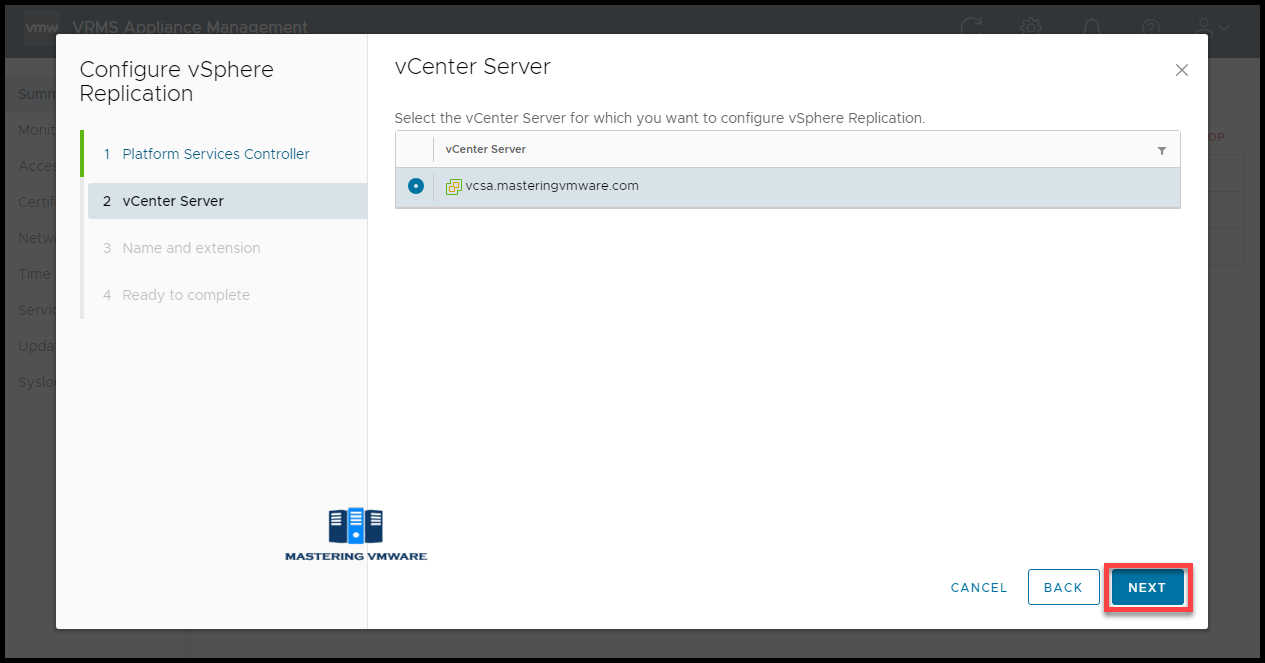Image resolution: width=1265 pixels, height=663 pixels.
Task: Close the Configure vSphere Replication dialog
Action: (1182, 70)
